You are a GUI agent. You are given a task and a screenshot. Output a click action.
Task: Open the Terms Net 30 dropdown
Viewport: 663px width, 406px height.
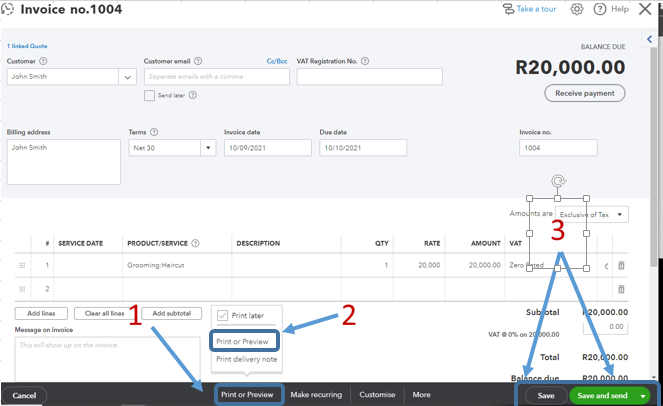[208, 148]
